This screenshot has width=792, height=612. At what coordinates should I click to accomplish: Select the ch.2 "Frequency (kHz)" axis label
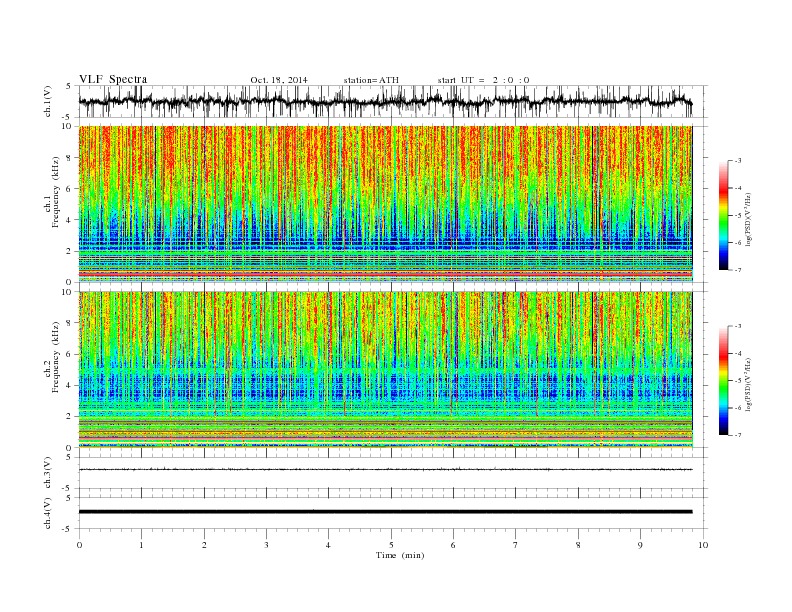[x=56, y=357]
